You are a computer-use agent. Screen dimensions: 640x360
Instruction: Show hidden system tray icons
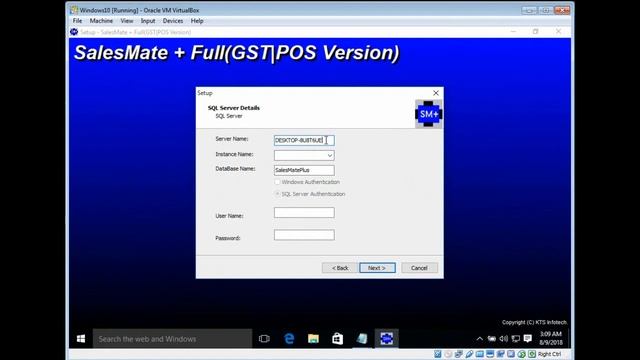[x=480, y=339]
